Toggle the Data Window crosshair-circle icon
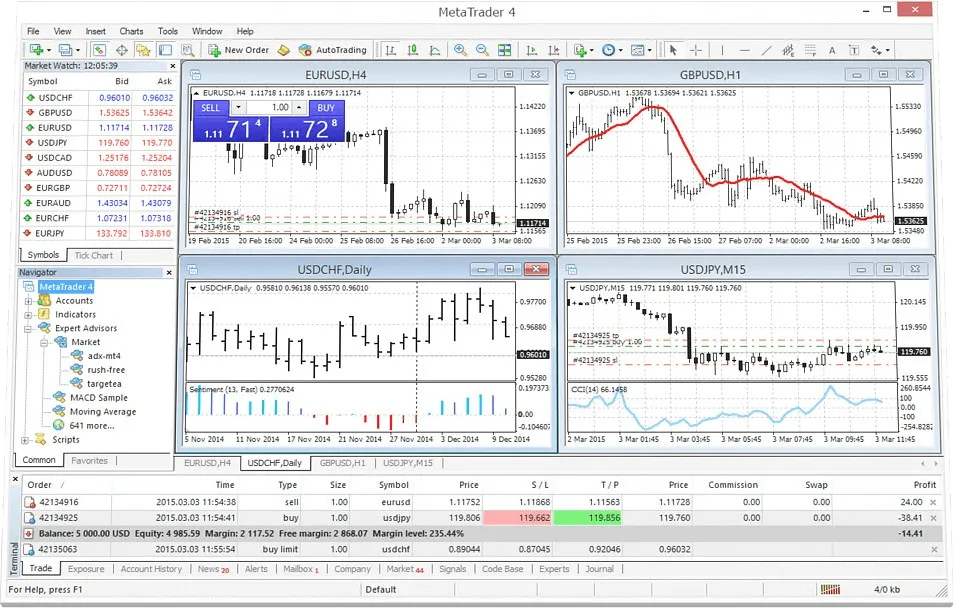 pyautogui.click(x=122, y=50)
